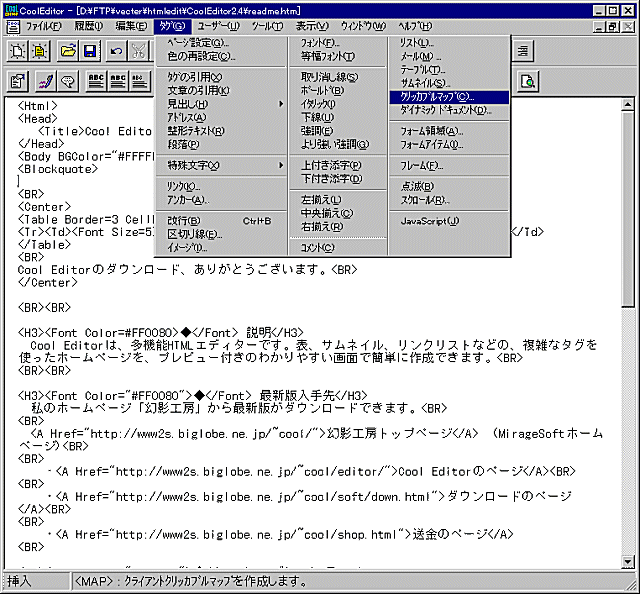The width and height of the screenshot is (640, 594).
Task: Open the 表示(V) menu
Action: point(312,27)
